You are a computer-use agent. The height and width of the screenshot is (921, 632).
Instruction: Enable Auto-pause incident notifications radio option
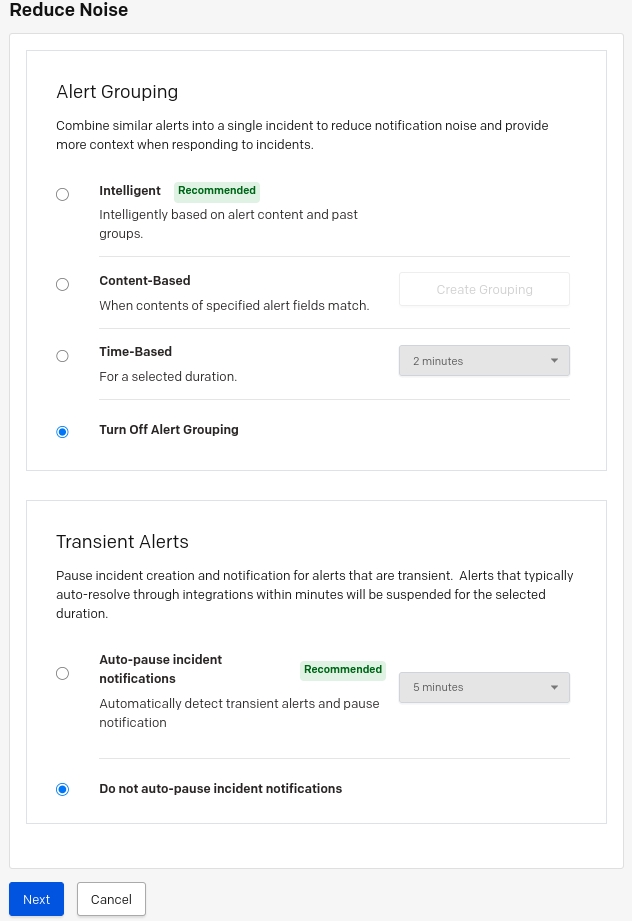point(62,673)
